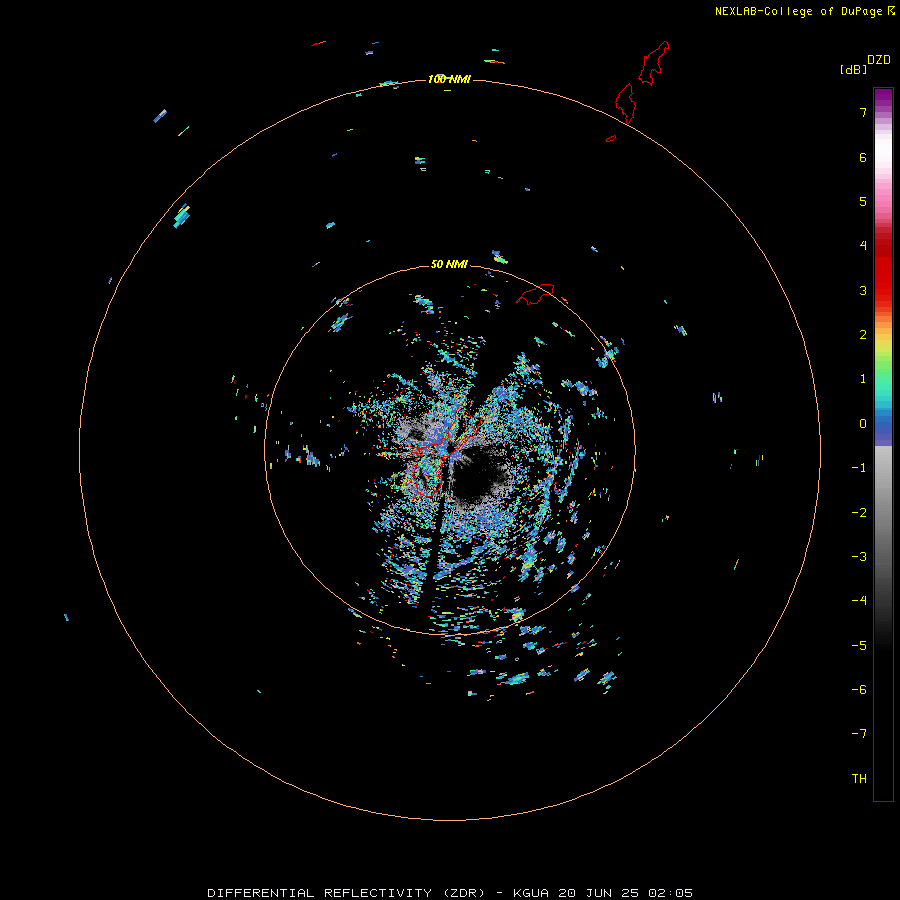This screenshot has width=900, height=900.
Task: Click the 1 value on the color scale
Action: tap(863, 379)
